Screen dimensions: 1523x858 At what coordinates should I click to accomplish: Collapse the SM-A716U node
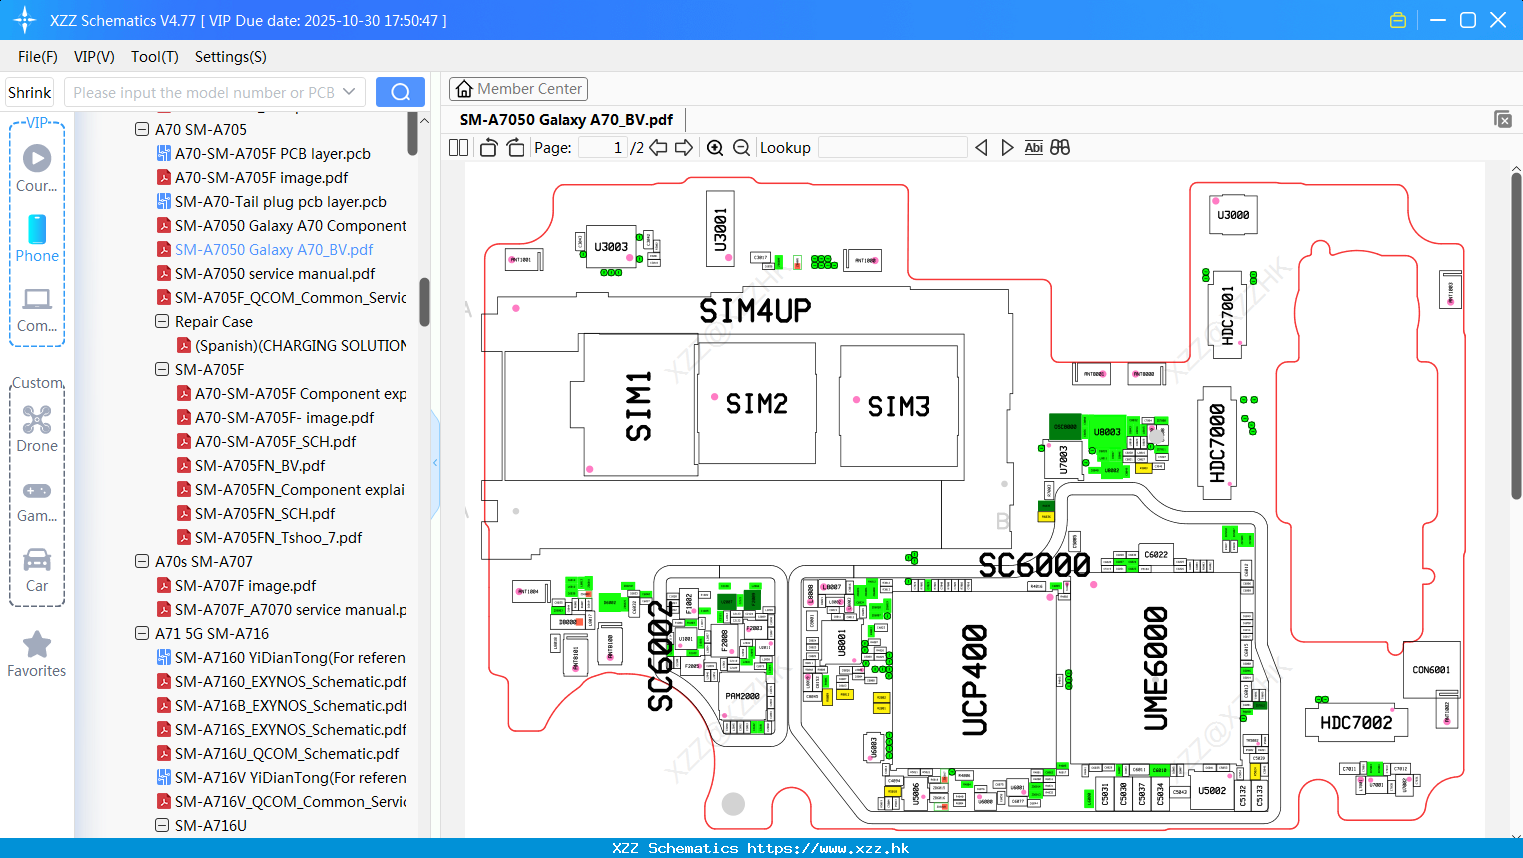(162, 826)
